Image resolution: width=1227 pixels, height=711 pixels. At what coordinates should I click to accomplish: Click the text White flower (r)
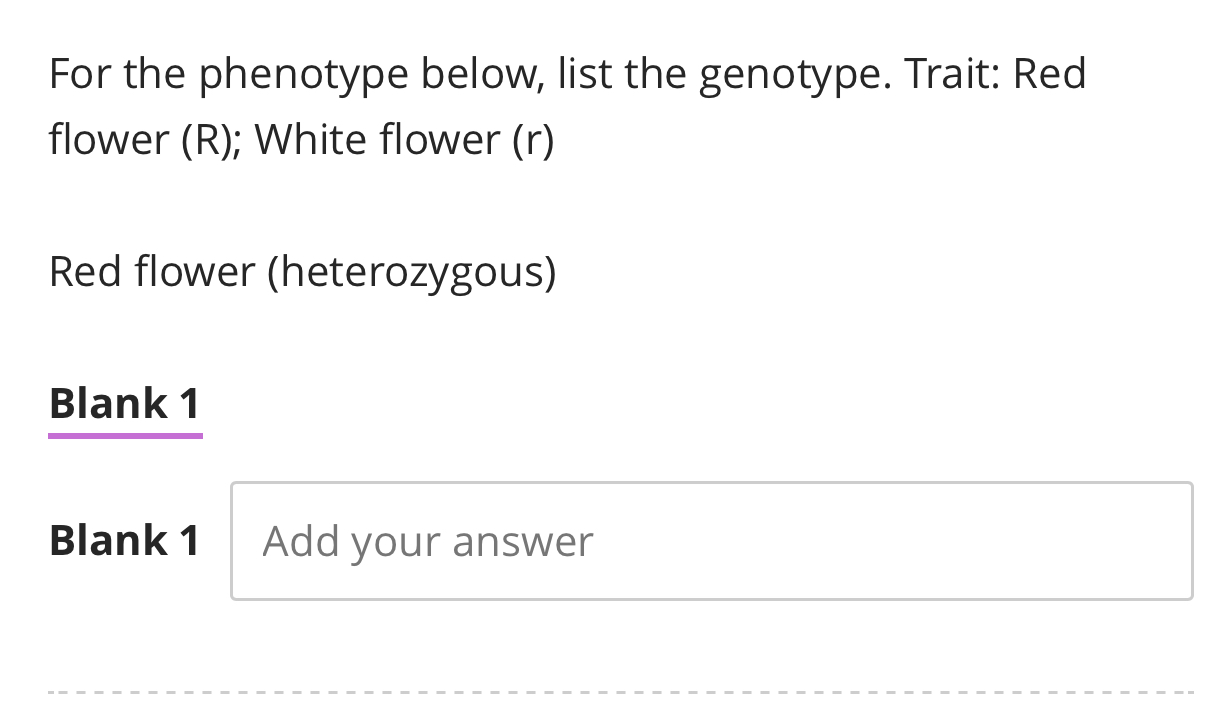(x=408, y=138)
